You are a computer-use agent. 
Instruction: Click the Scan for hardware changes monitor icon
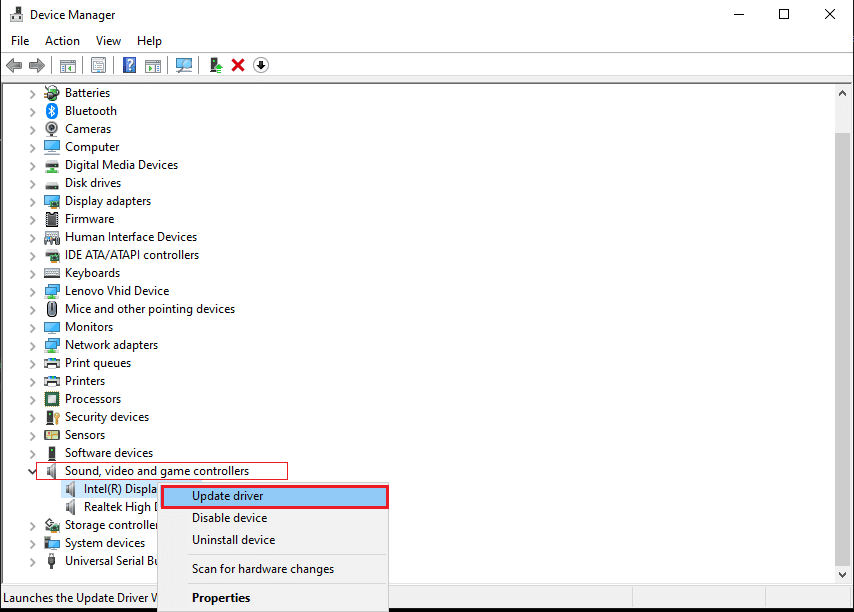184,65
